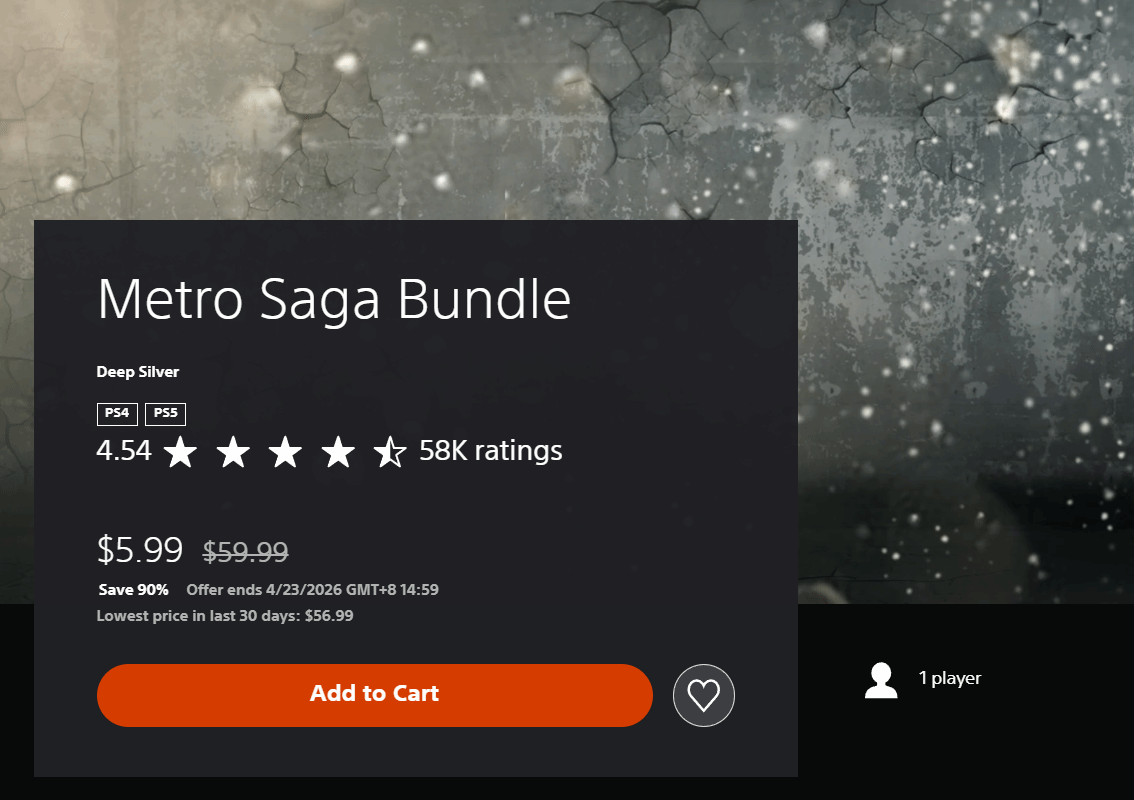Click the PS4 platform tag

point(117,414)
